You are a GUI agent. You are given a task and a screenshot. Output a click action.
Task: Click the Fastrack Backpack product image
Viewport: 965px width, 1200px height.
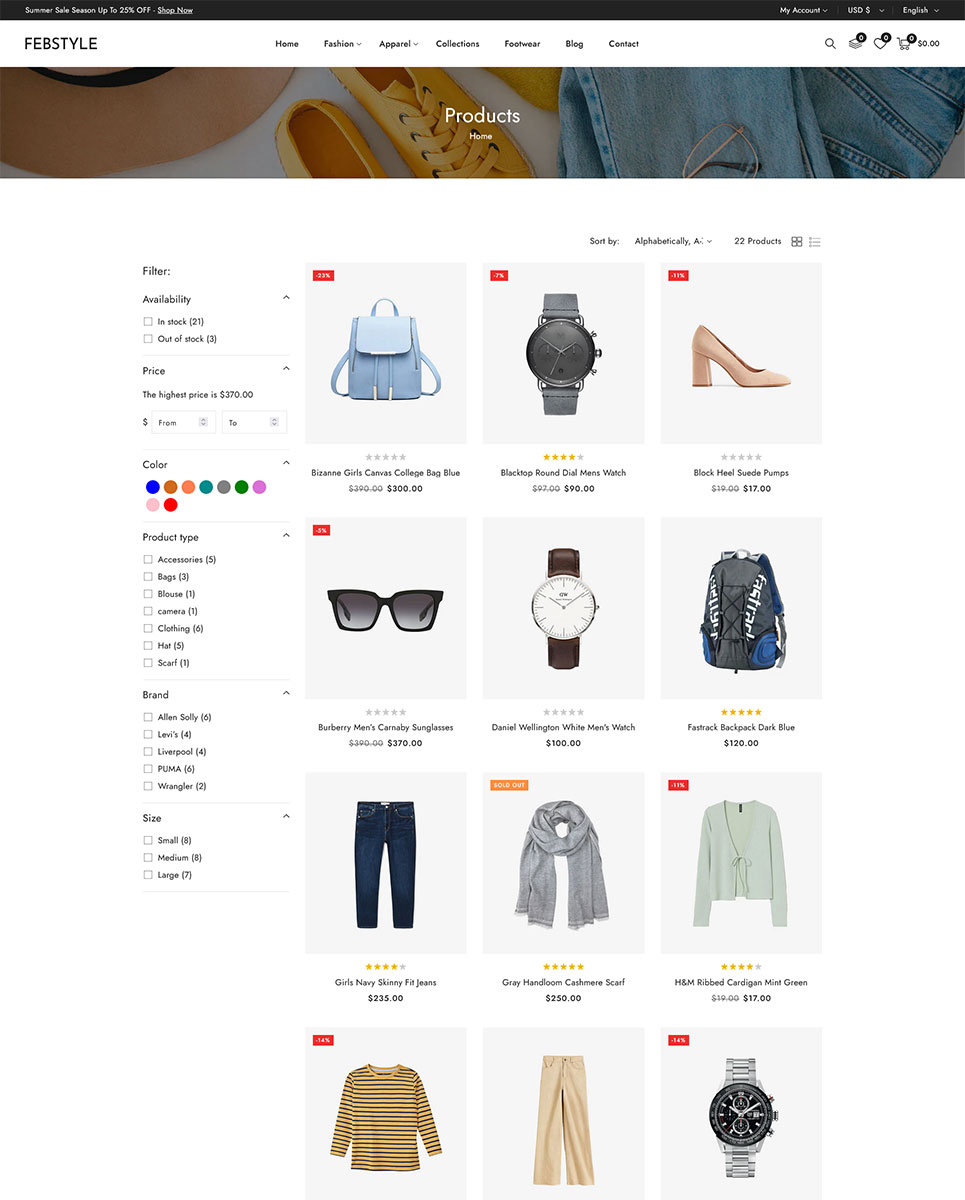[741, 608]
